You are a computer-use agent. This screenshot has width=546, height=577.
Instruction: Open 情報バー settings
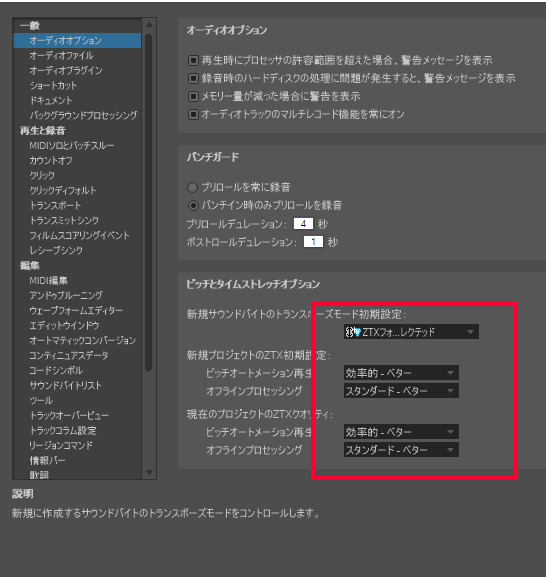tap(47, 461)
